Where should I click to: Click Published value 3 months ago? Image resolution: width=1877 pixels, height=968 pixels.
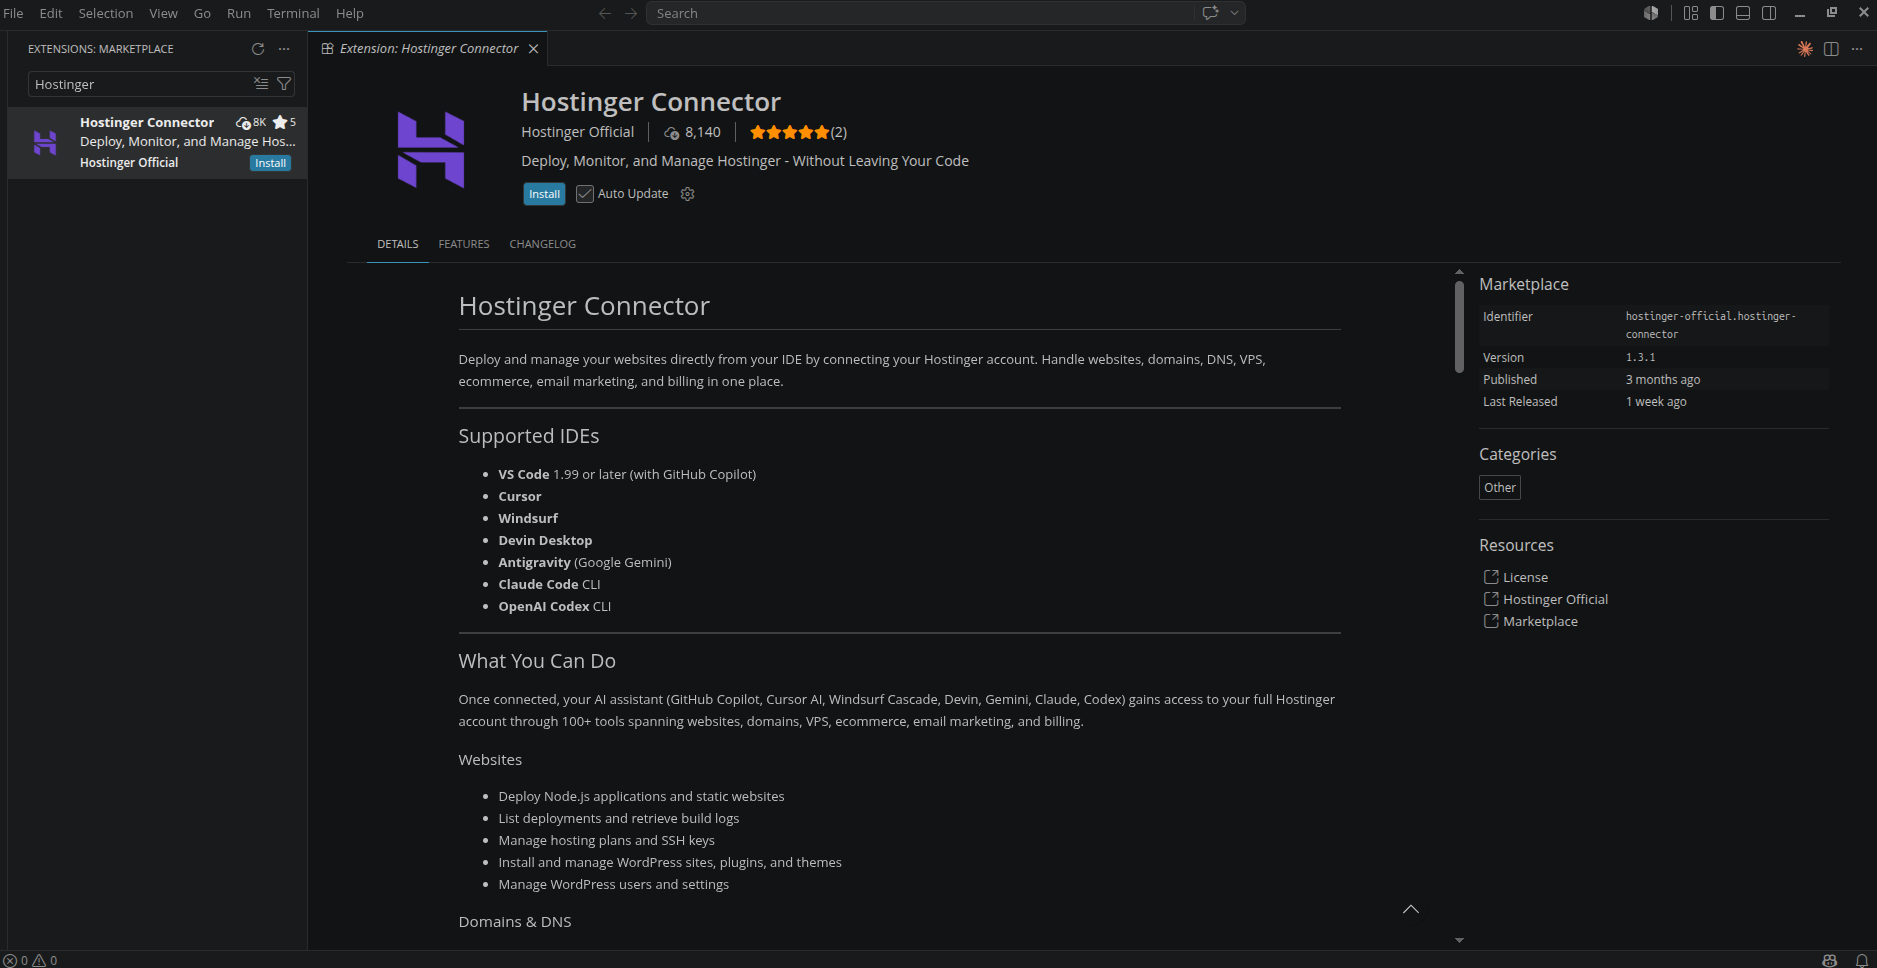click(1662, 379)
